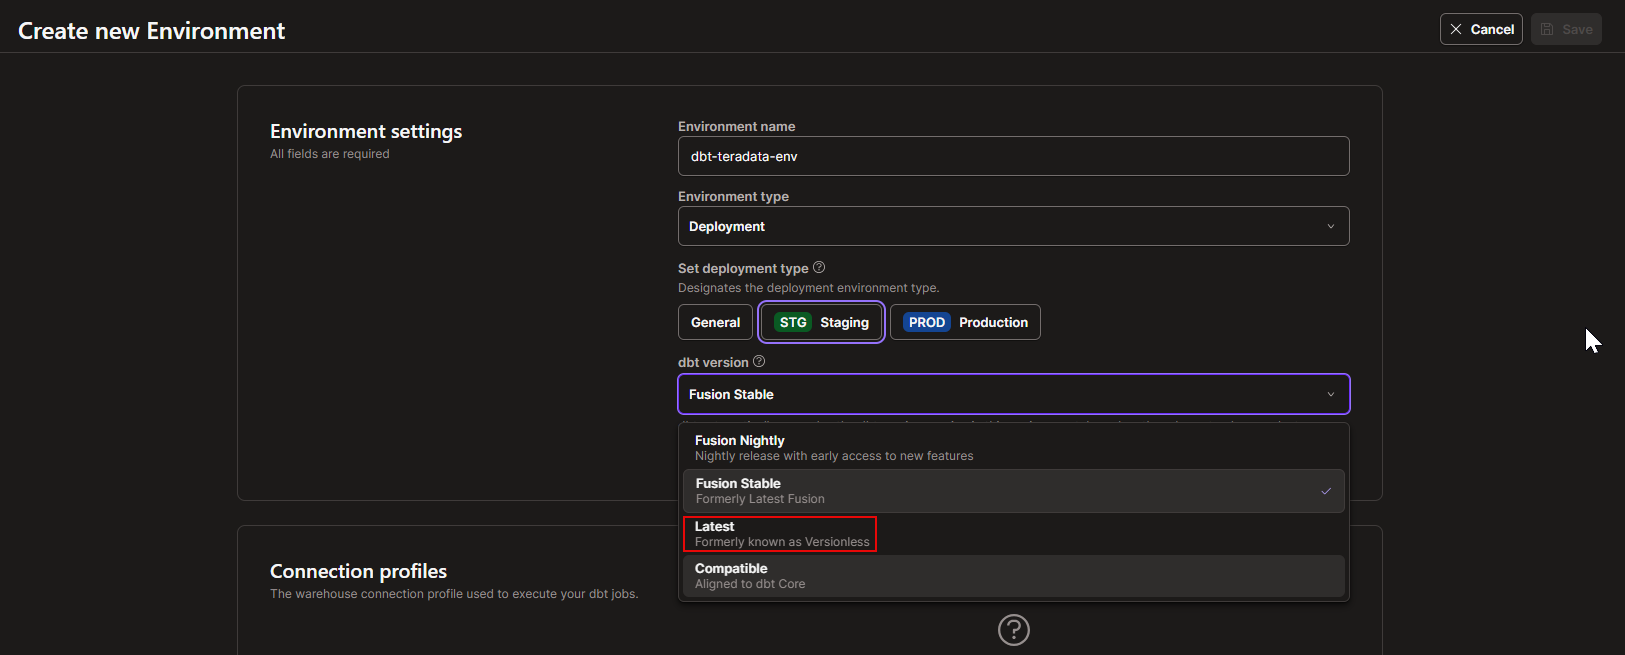Click the X icon in the Cancel button
Screen dimensions: 1625x655
[x=1456, y=29]
